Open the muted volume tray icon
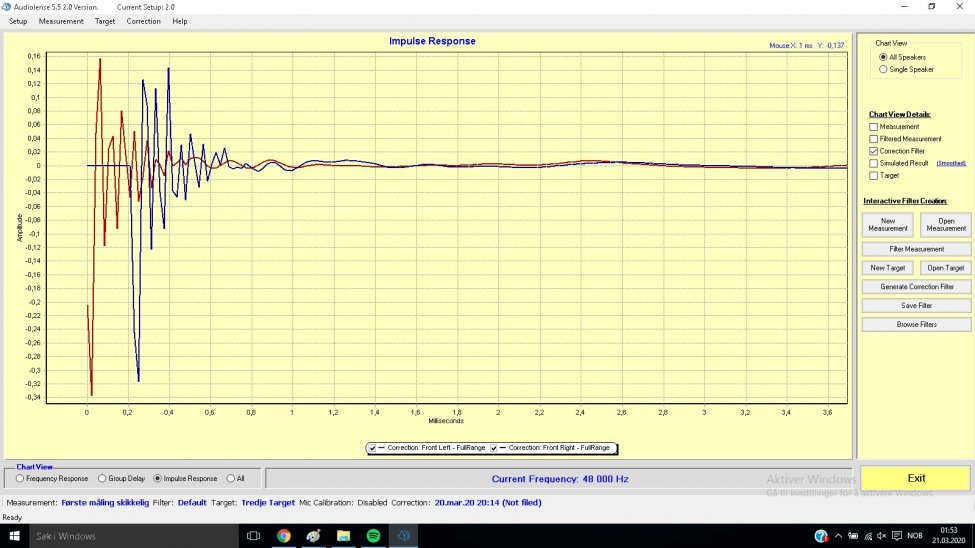Image resolution: width=975 pixels, height=548 pixels. (882, 536)
